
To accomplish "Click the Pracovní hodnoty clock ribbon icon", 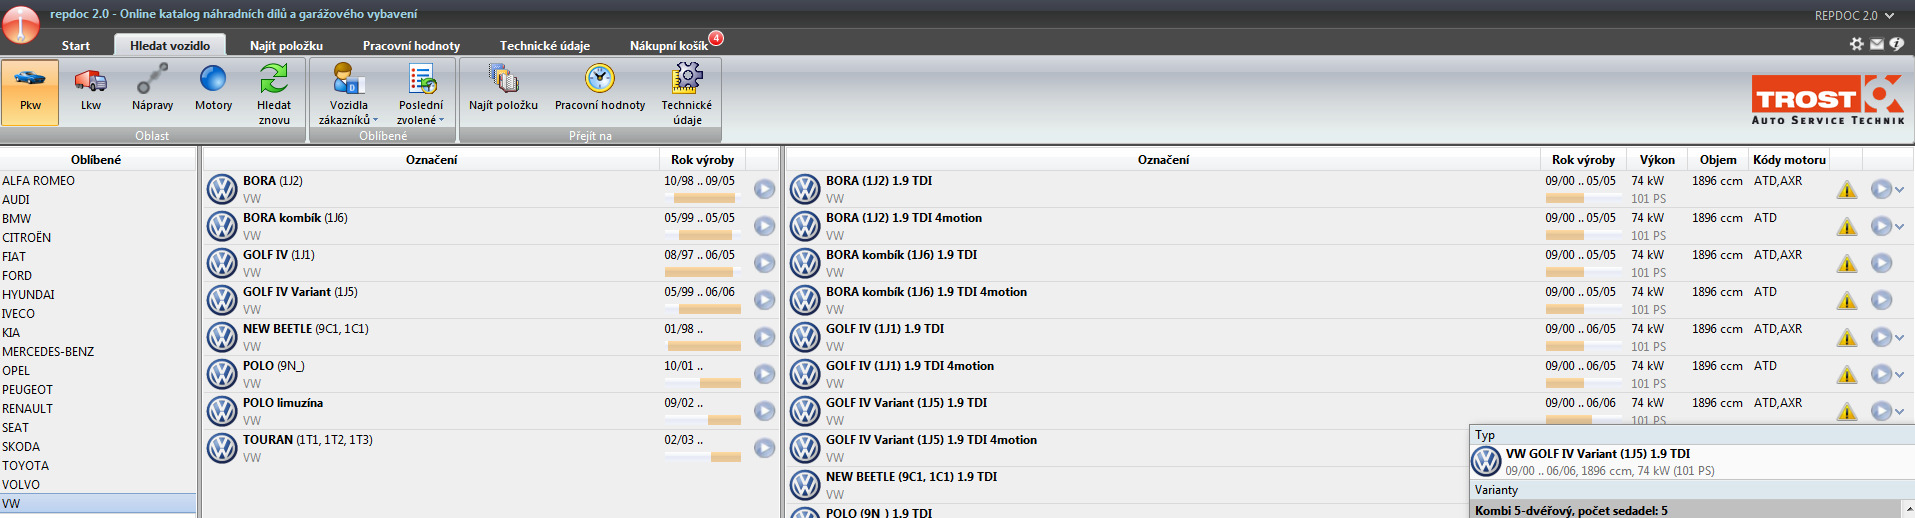I will coord(600,78).
